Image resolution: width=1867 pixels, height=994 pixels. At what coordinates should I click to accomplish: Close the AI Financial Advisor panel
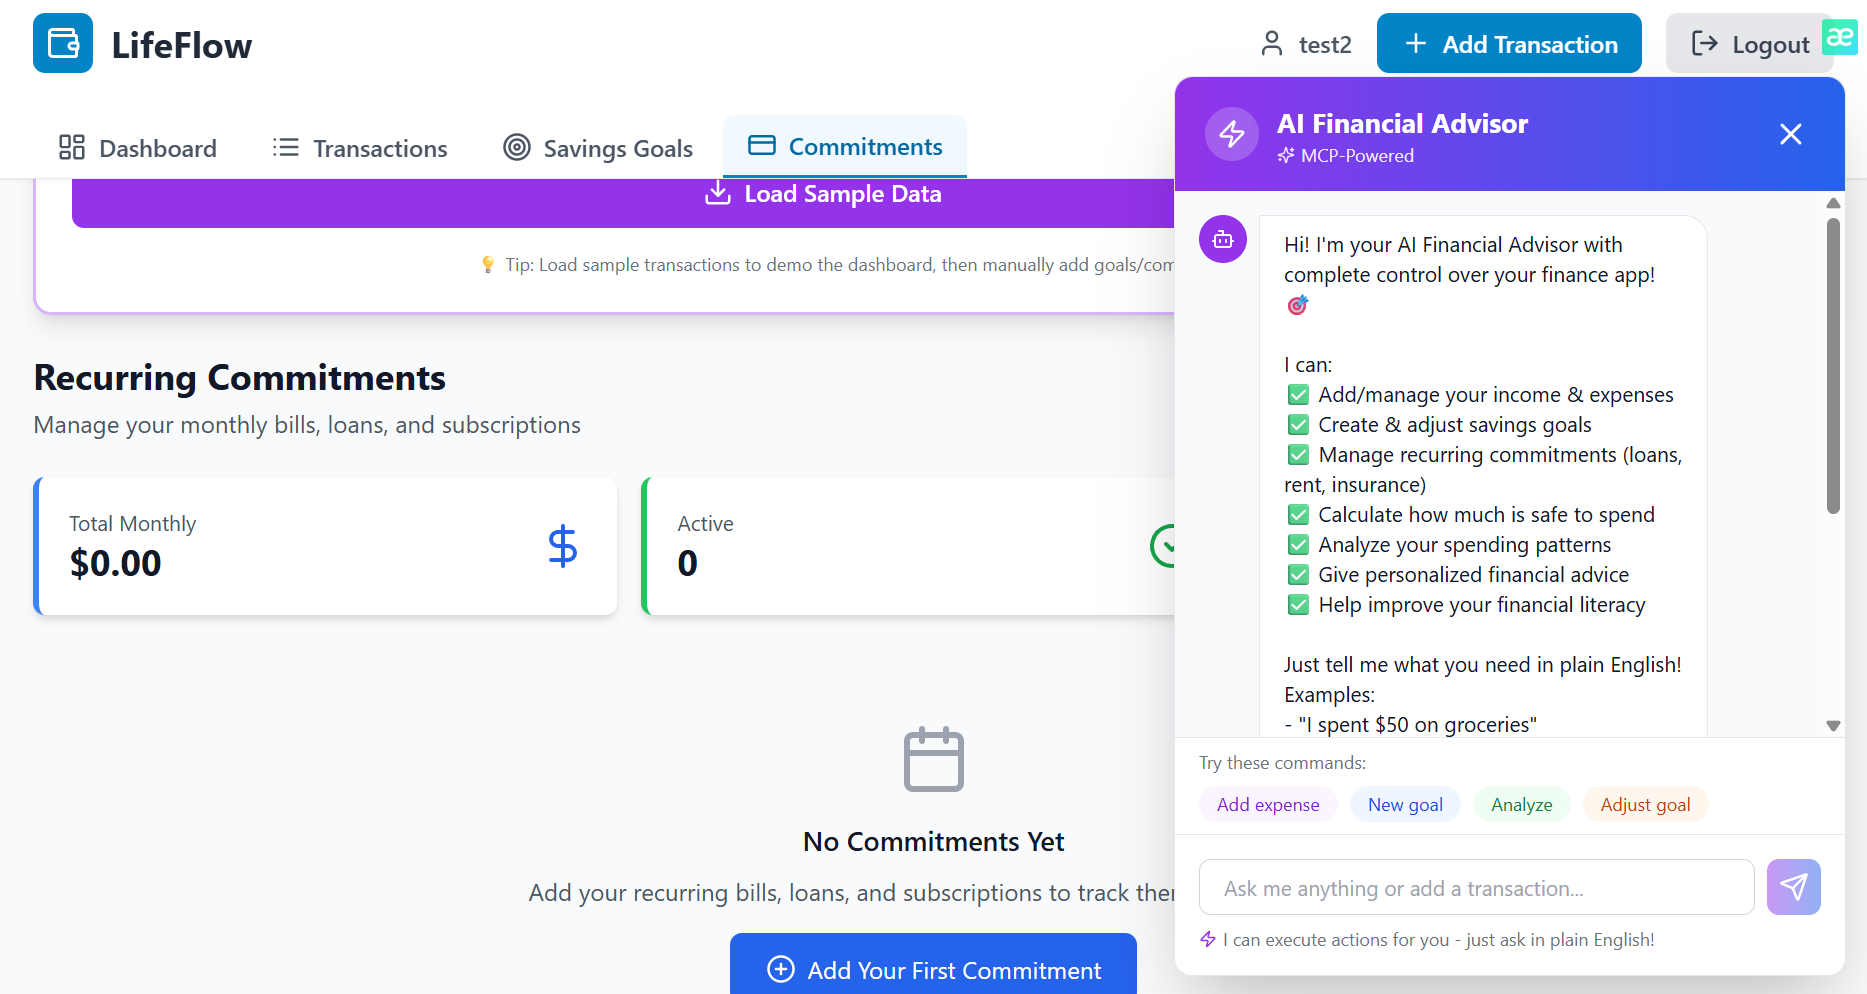pos(1791,134)
